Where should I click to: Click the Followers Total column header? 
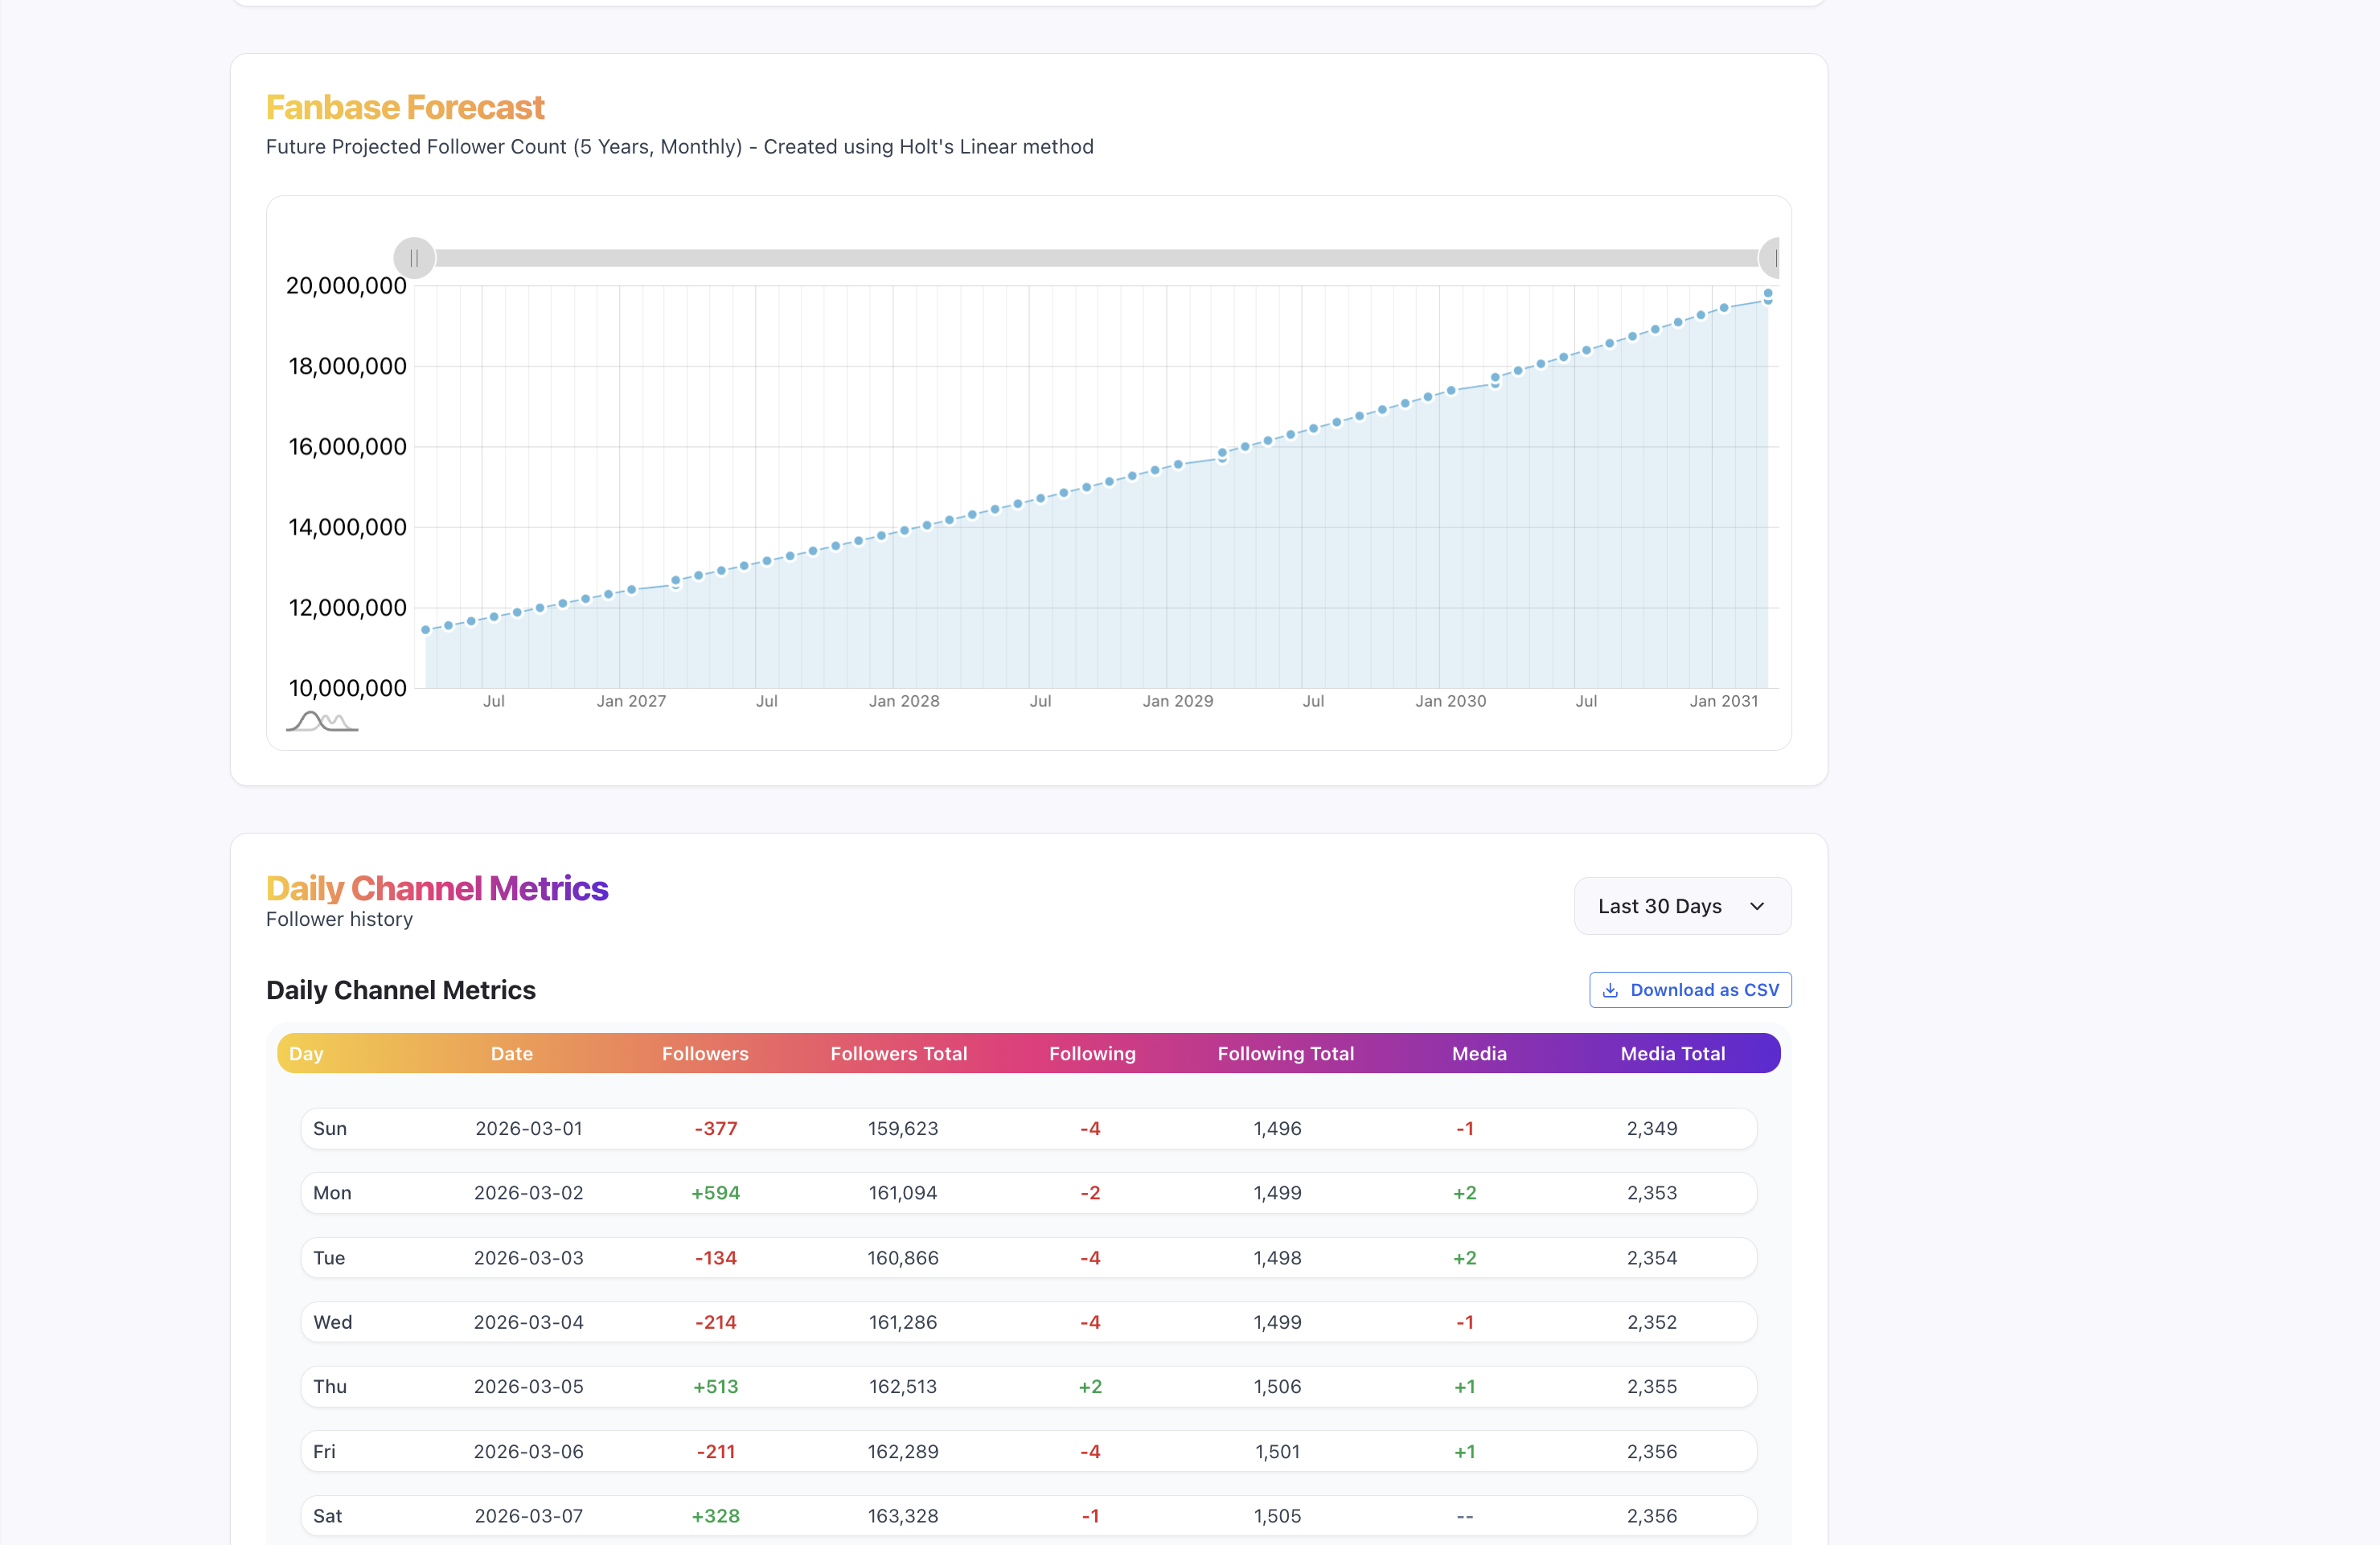pos(898,1053)
